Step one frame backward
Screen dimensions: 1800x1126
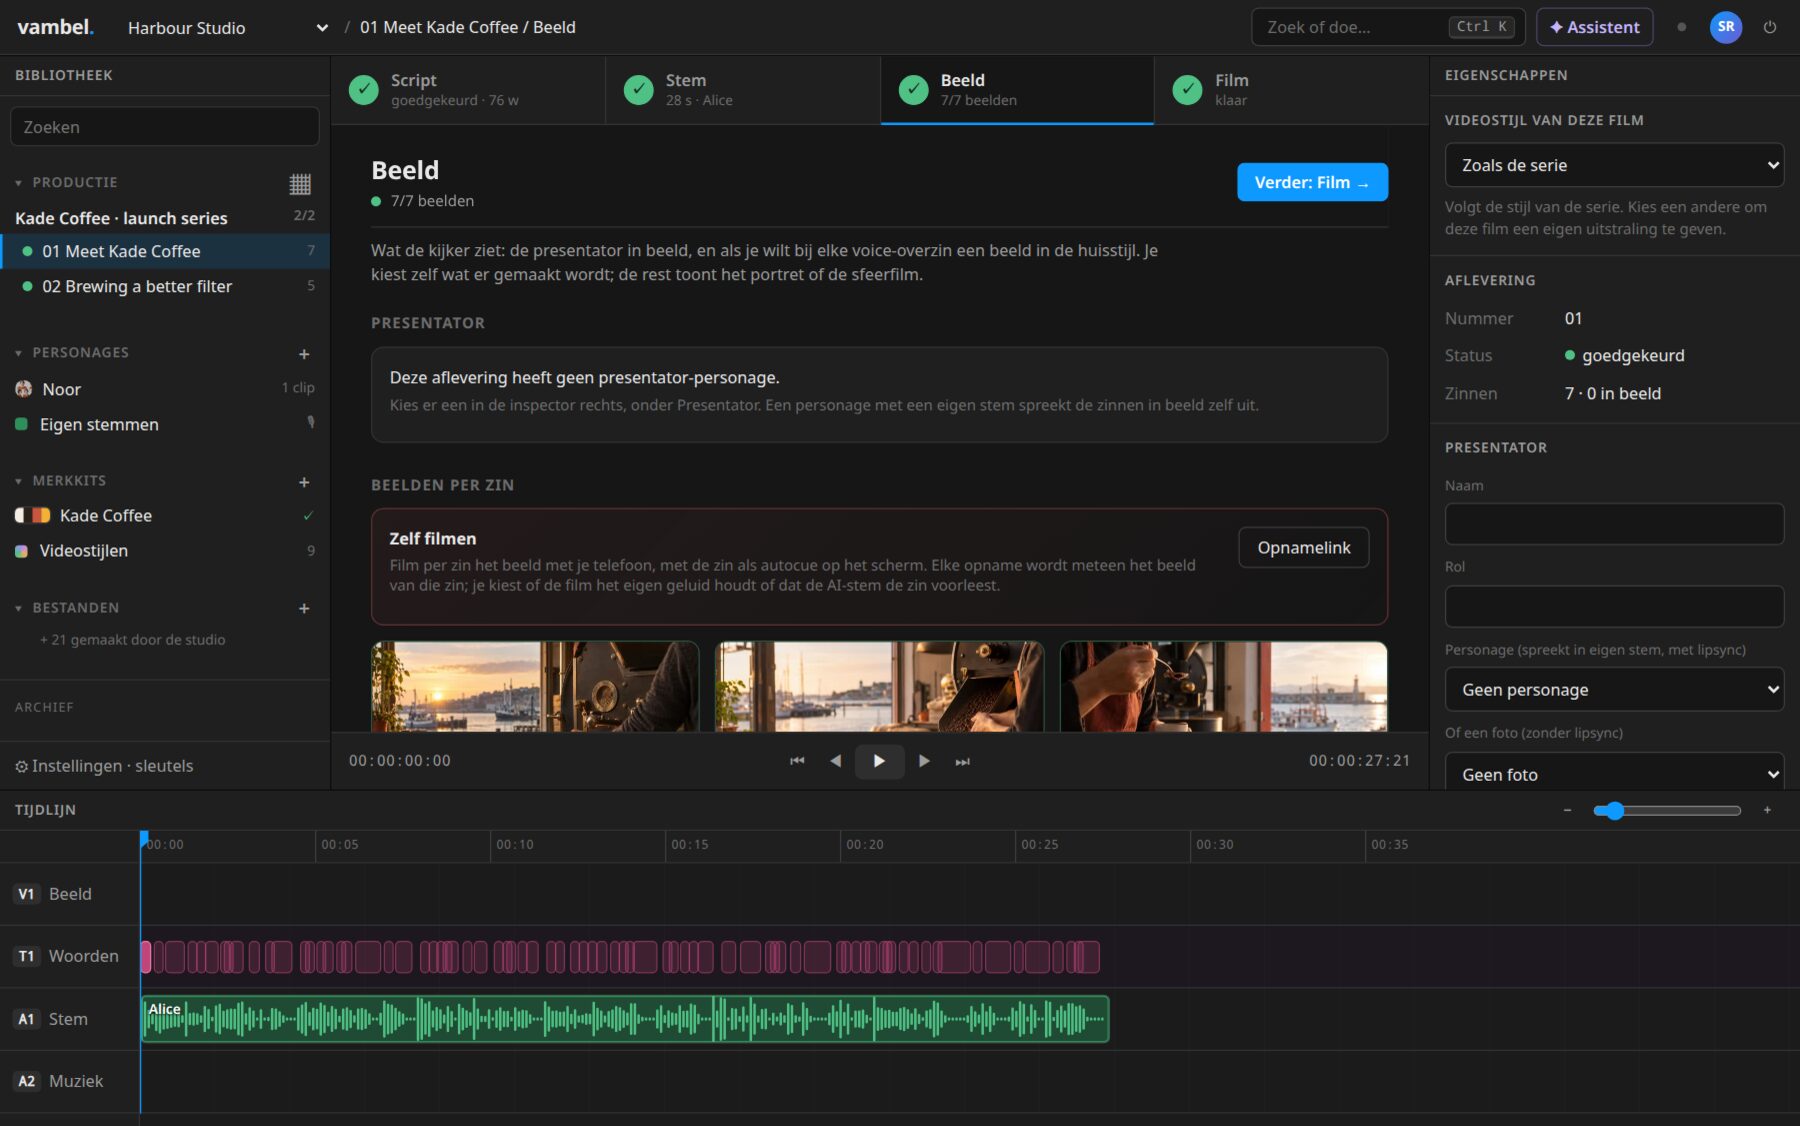[x=836, y=761]
